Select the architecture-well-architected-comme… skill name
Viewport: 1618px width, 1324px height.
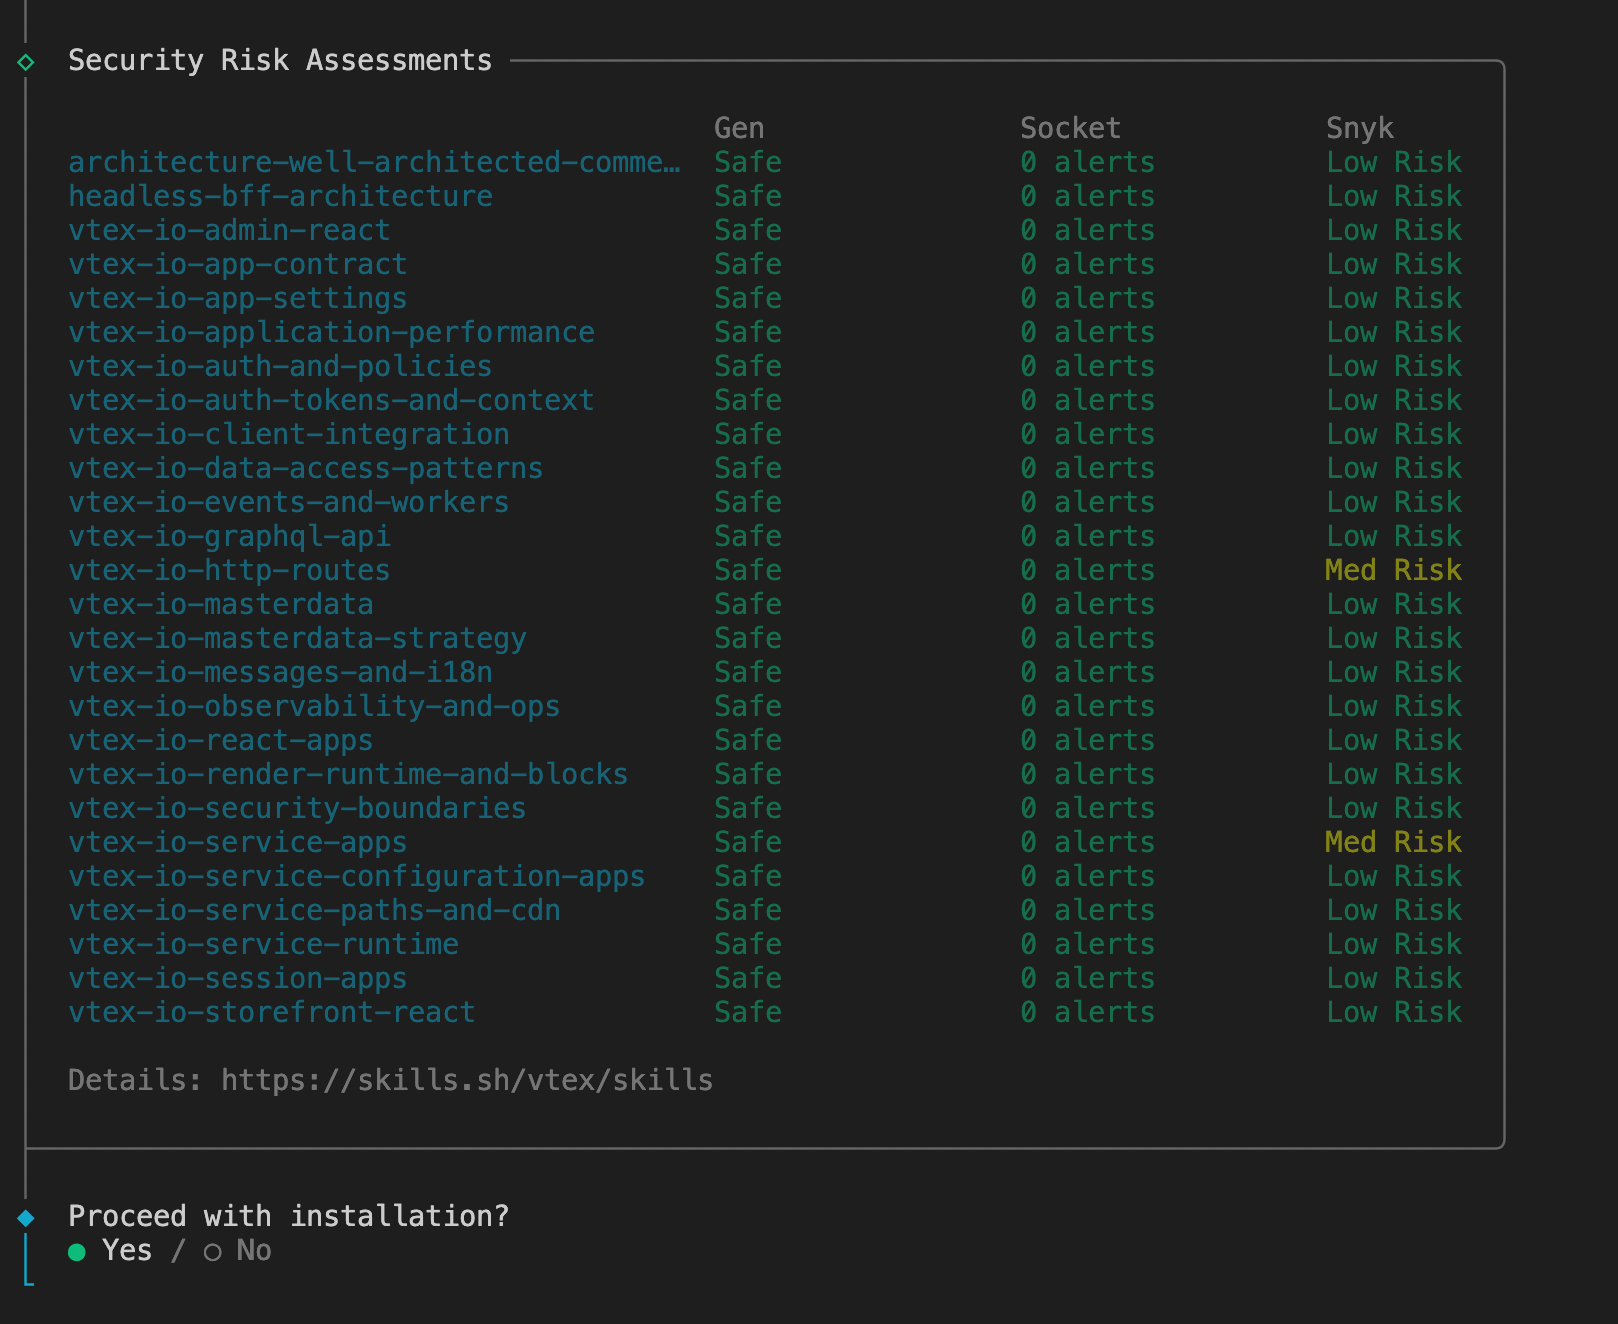tap(374, 162)
